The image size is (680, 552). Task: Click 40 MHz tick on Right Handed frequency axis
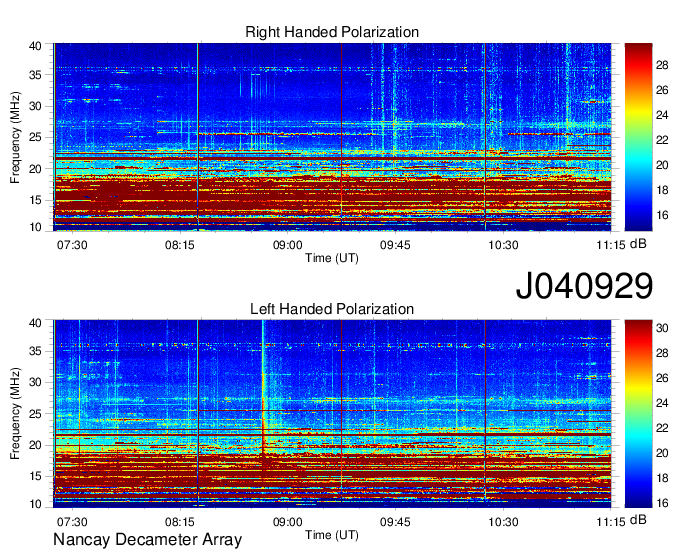(35, 46)
